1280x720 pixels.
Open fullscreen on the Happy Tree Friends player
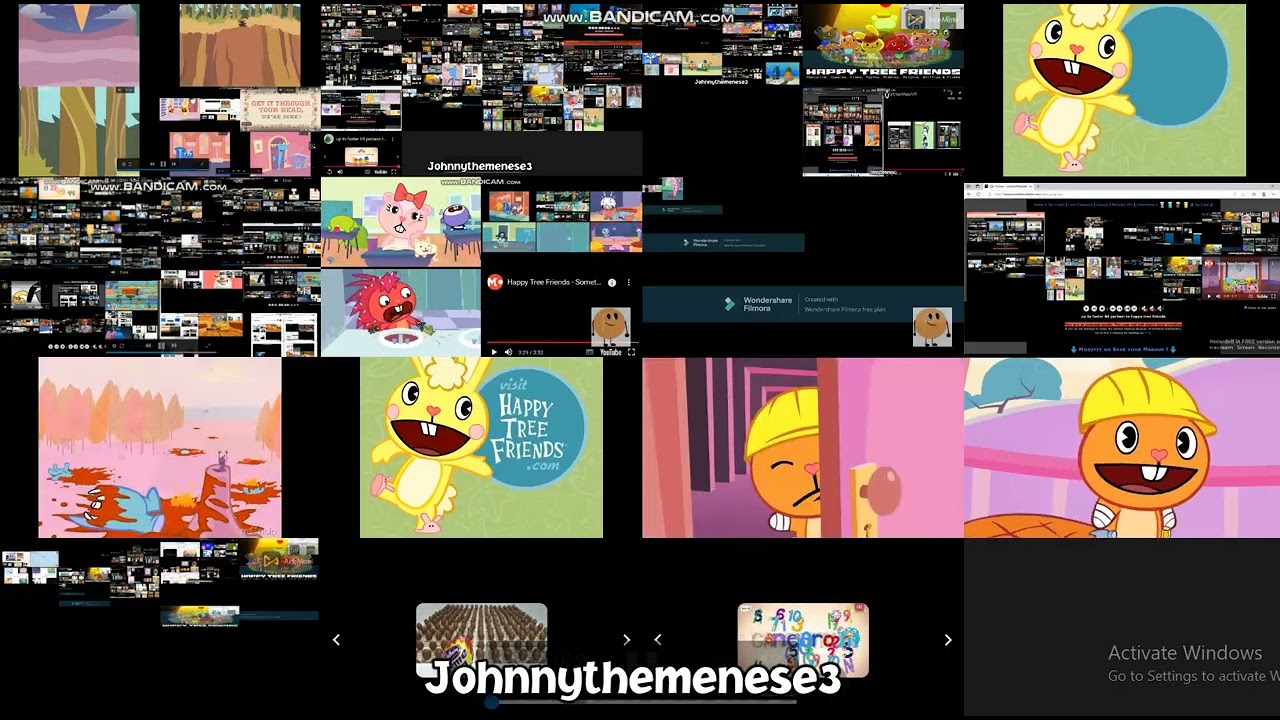click(x=631, y=352)
